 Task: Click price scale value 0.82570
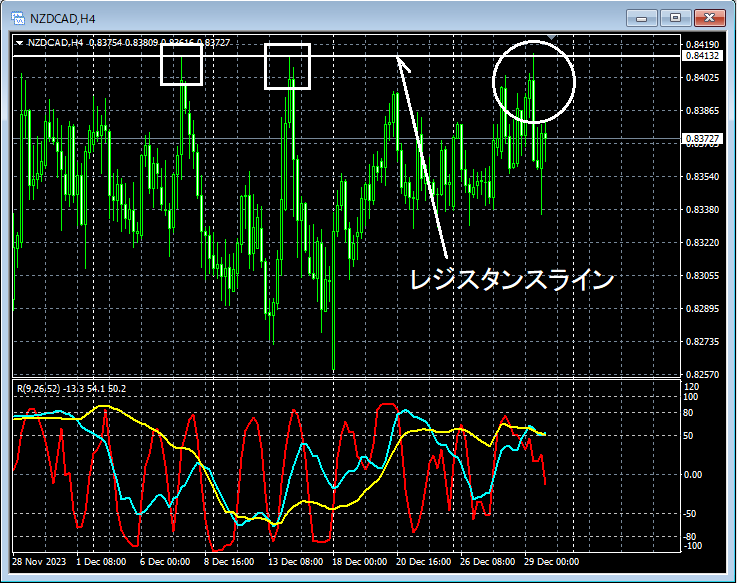[x=703, y=375]
